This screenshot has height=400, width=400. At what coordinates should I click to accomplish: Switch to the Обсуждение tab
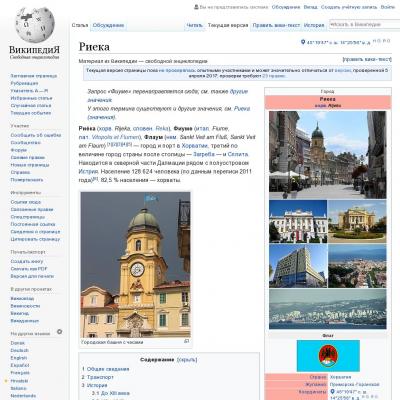coord(108,25)
